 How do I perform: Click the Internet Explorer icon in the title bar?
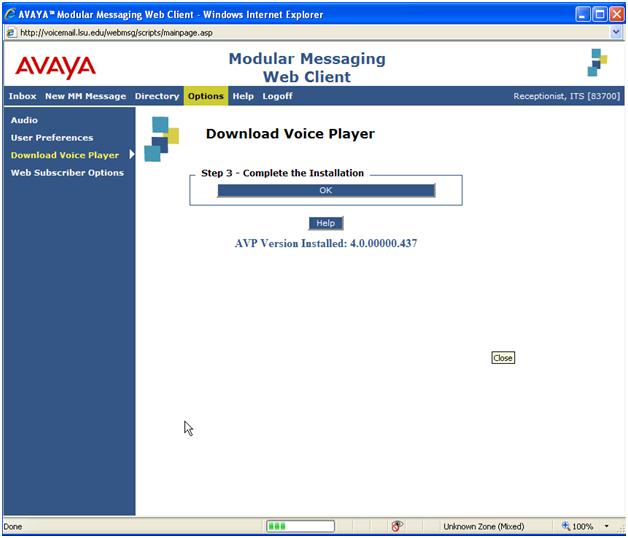[x=10, y=14]
